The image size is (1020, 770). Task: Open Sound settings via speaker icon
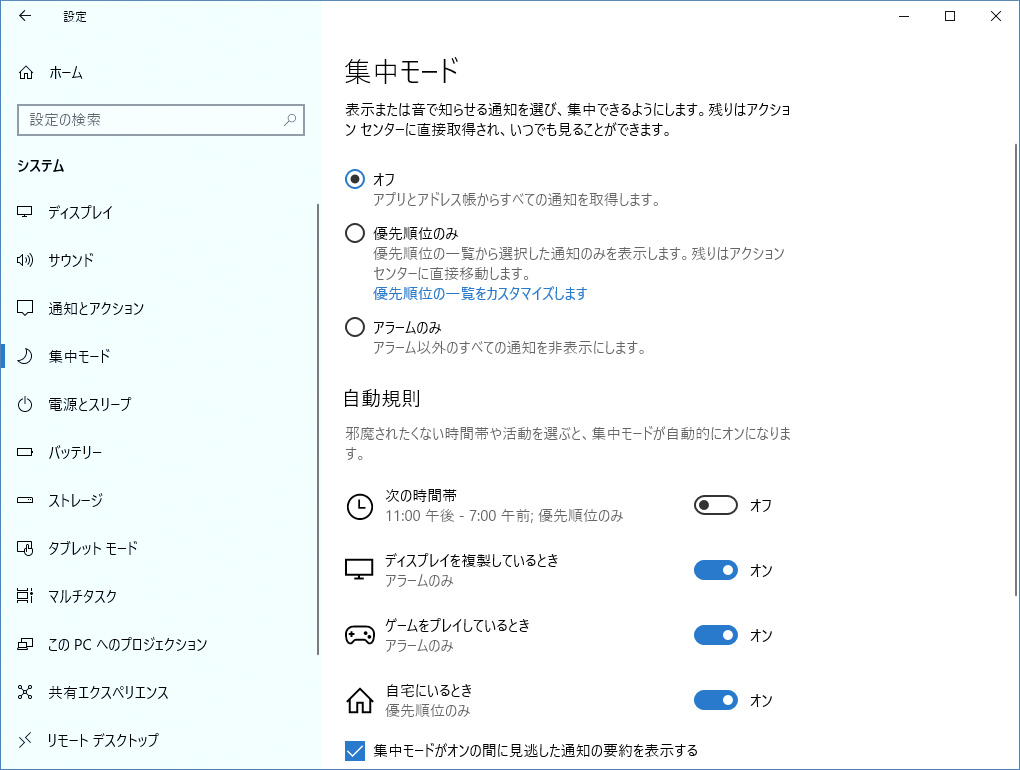tap(26, 261)
